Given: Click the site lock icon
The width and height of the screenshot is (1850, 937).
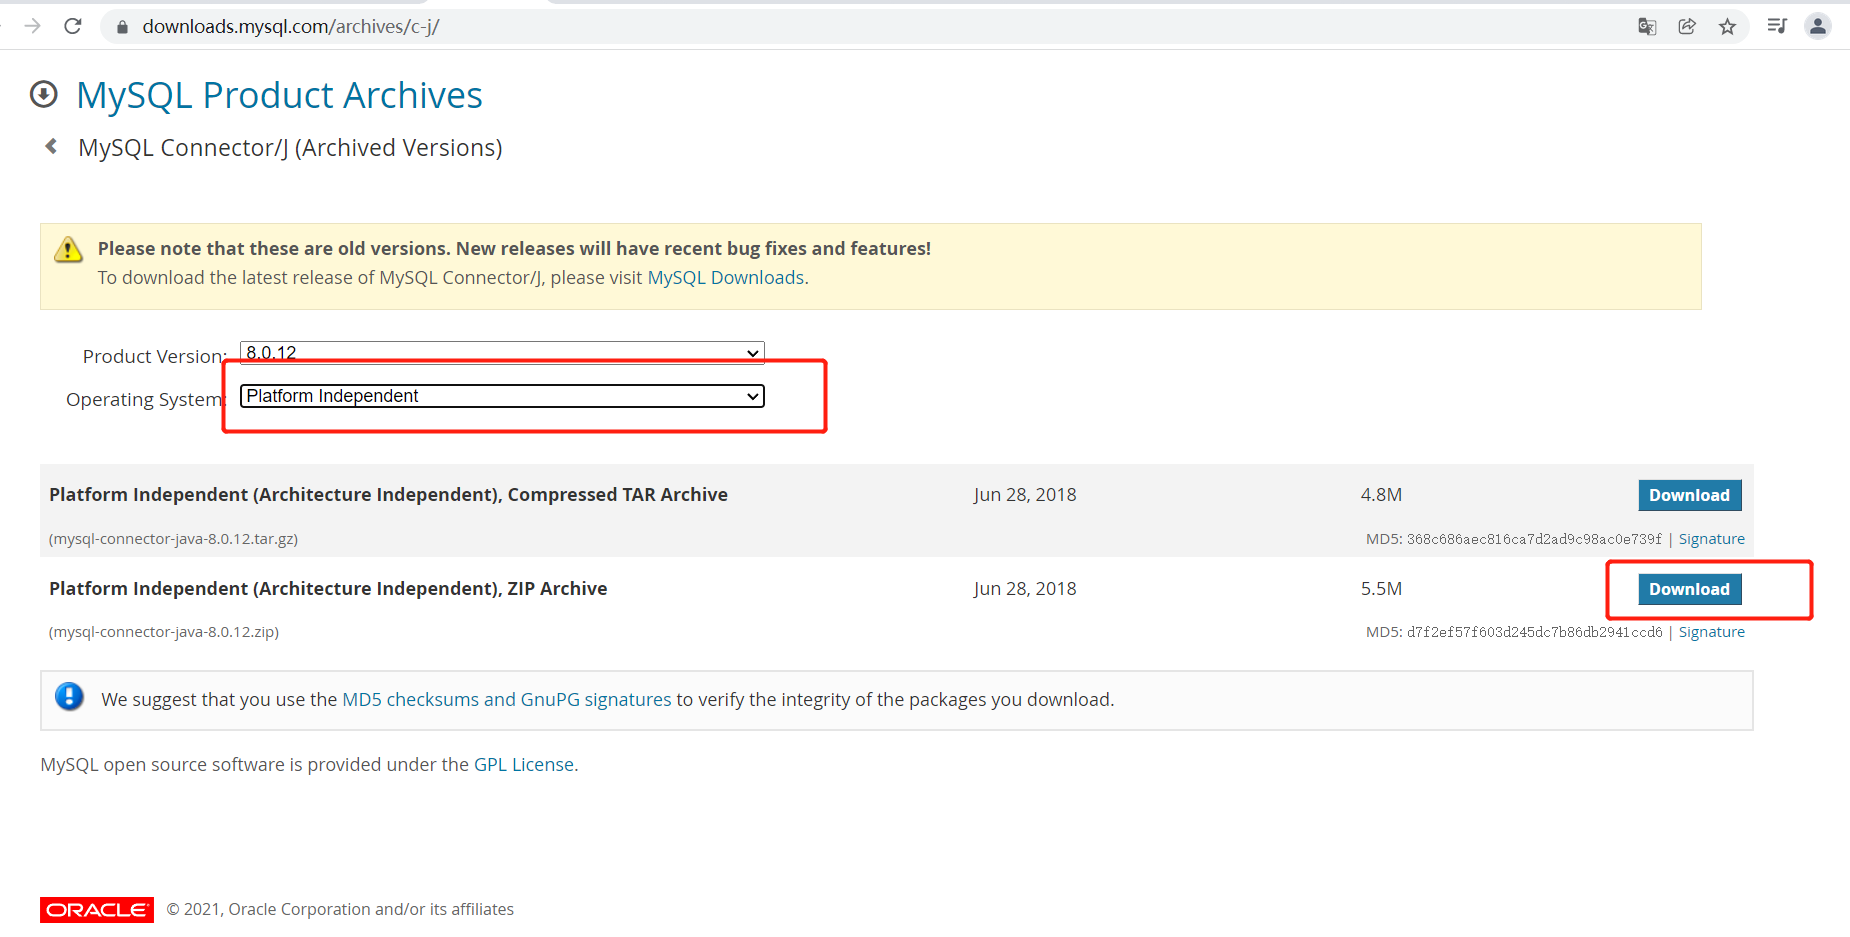Looking at the screenshot, I should 122,27.
